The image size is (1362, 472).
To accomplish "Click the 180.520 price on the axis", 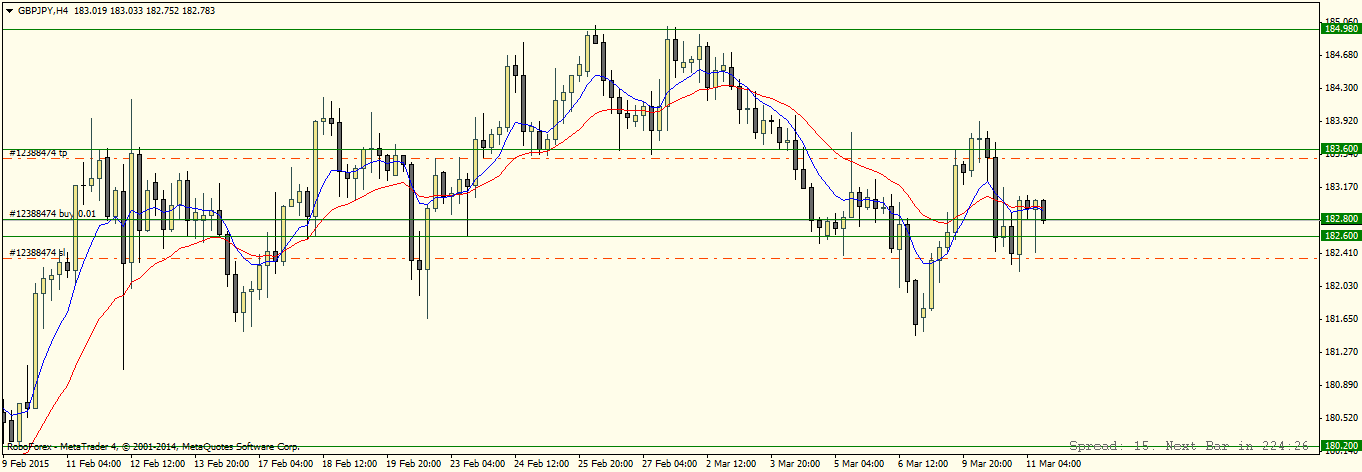I will 1341,418.
